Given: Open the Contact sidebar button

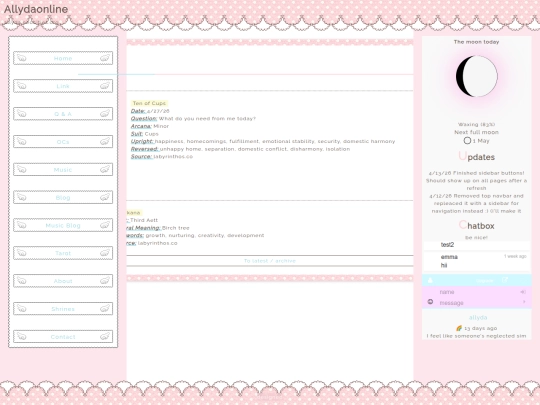Looking at the screenshot, I should point(63,337).
